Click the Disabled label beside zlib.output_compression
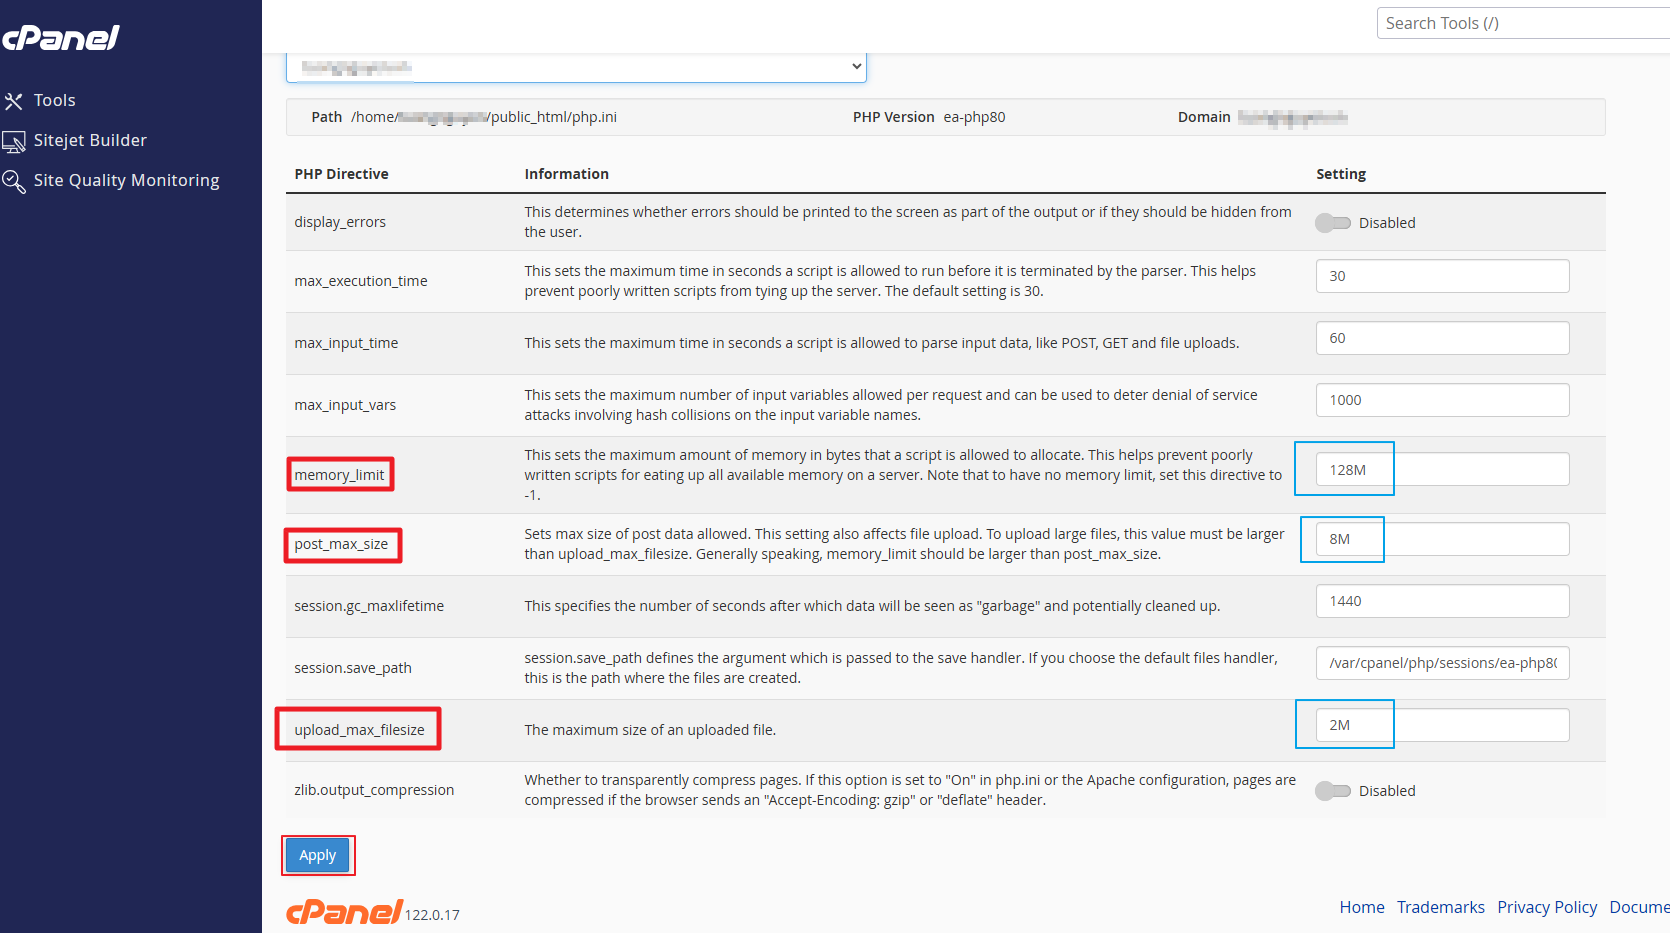 point(1387,791)
